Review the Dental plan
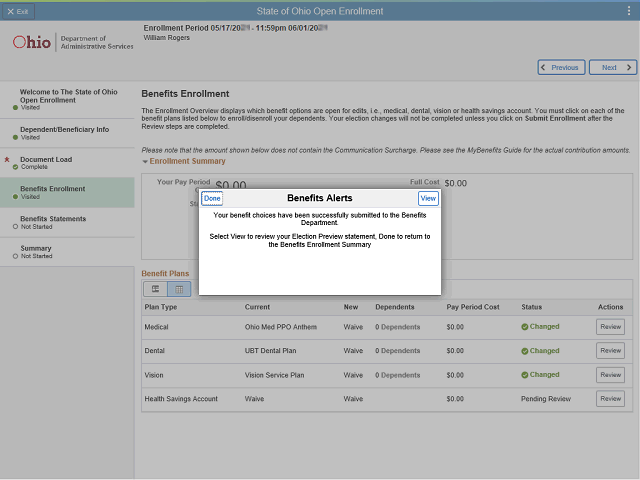This screenshot has width=640, height=480. tap(610, 351)
